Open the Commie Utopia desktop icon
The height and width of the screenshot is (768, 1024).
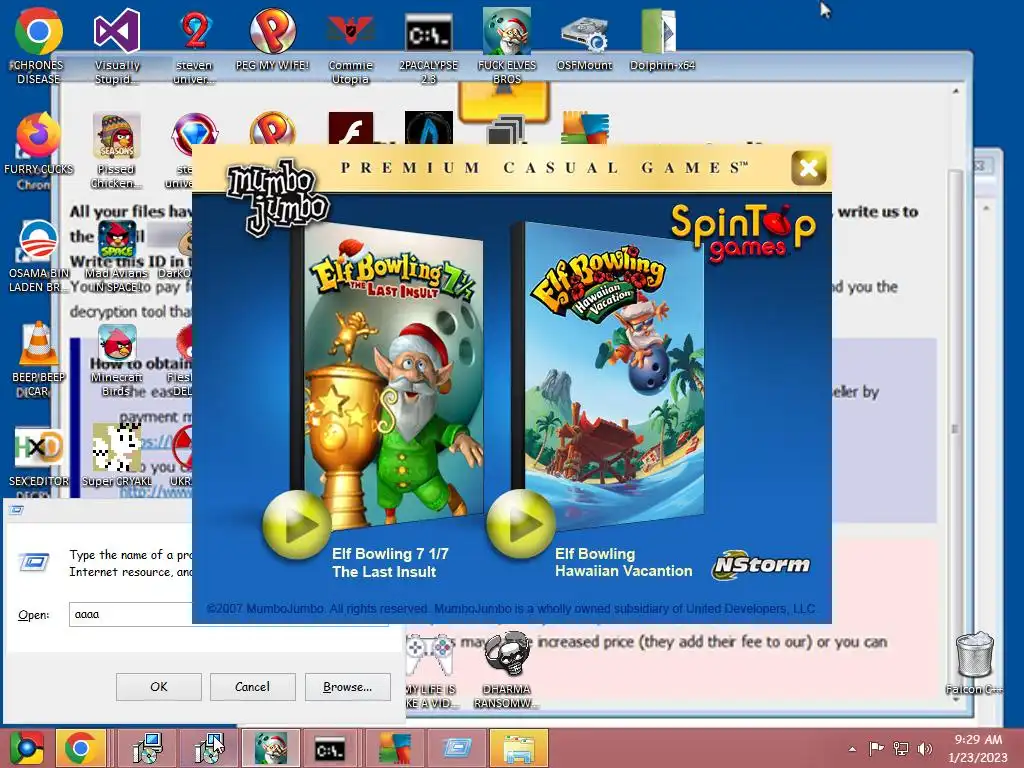[x=351, y=31]
